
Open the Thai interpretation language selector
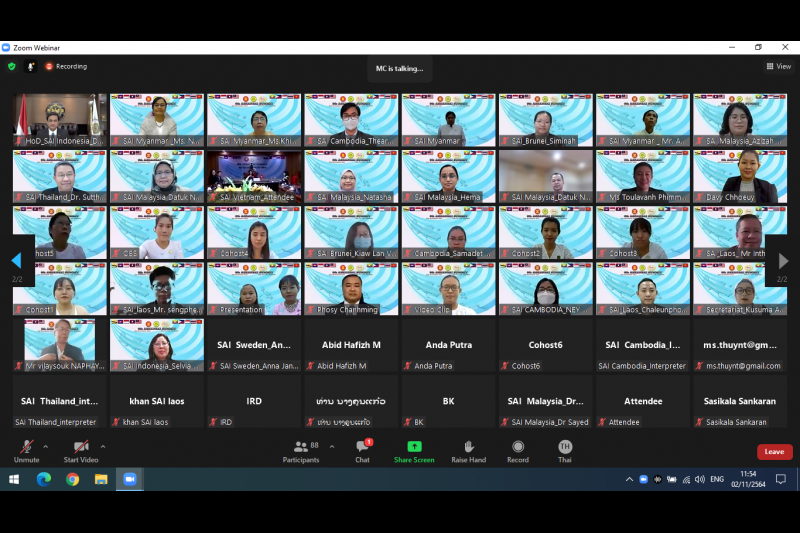(x=565, y=447)
